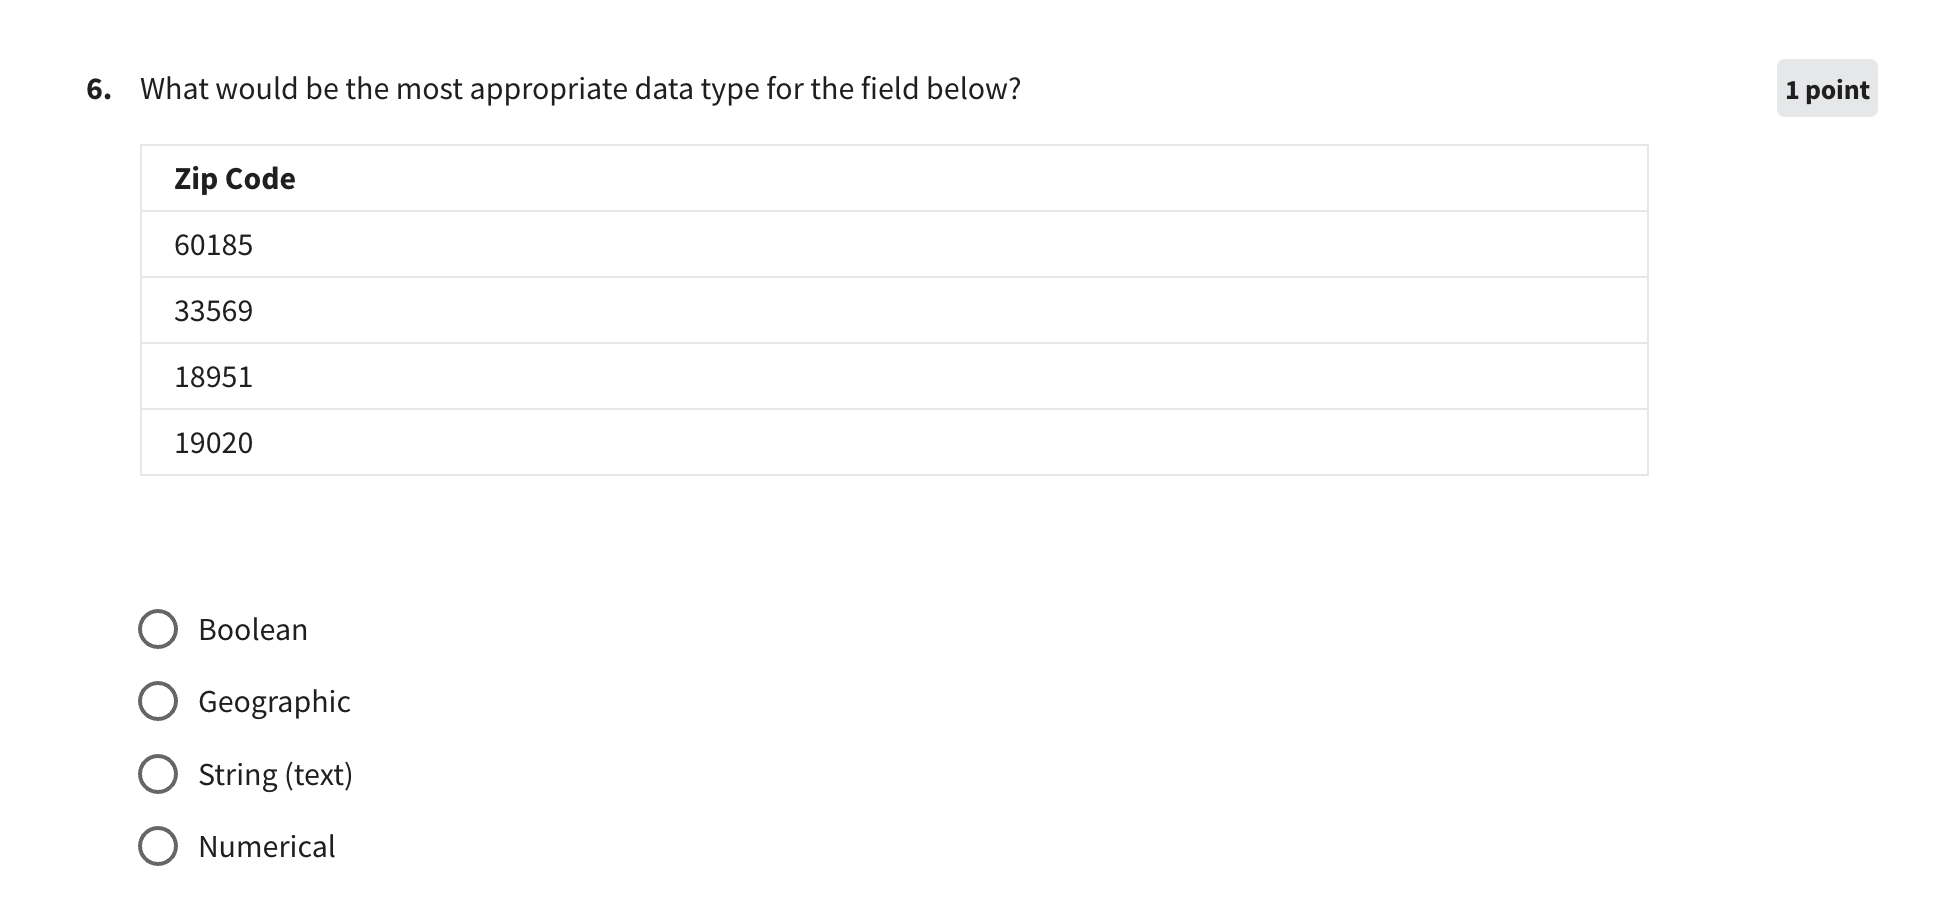Click the Zip Code column header
This screenshot has width=1946, height=914.
pyautogui.click(x=235, y=179)
